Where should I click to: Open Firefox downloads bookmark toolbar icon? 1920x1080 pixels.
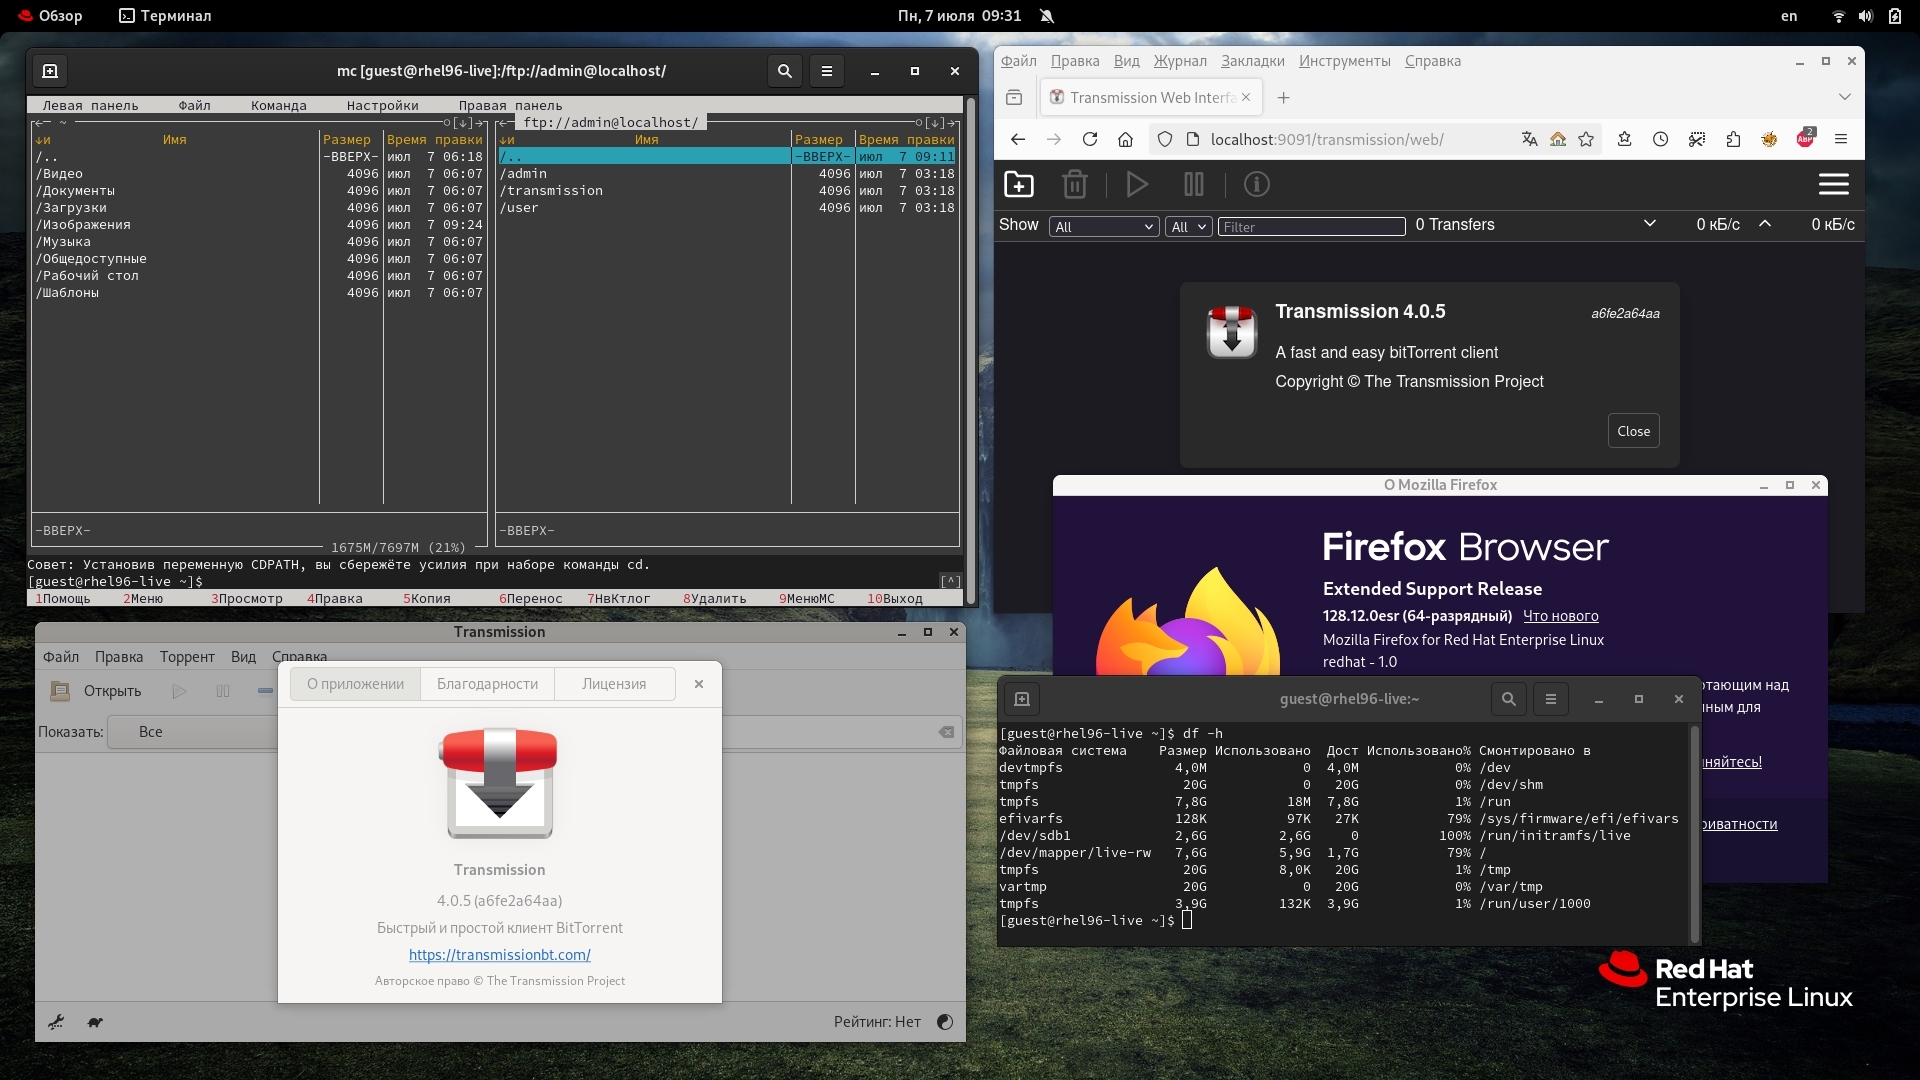click(x=1624, y=140)
